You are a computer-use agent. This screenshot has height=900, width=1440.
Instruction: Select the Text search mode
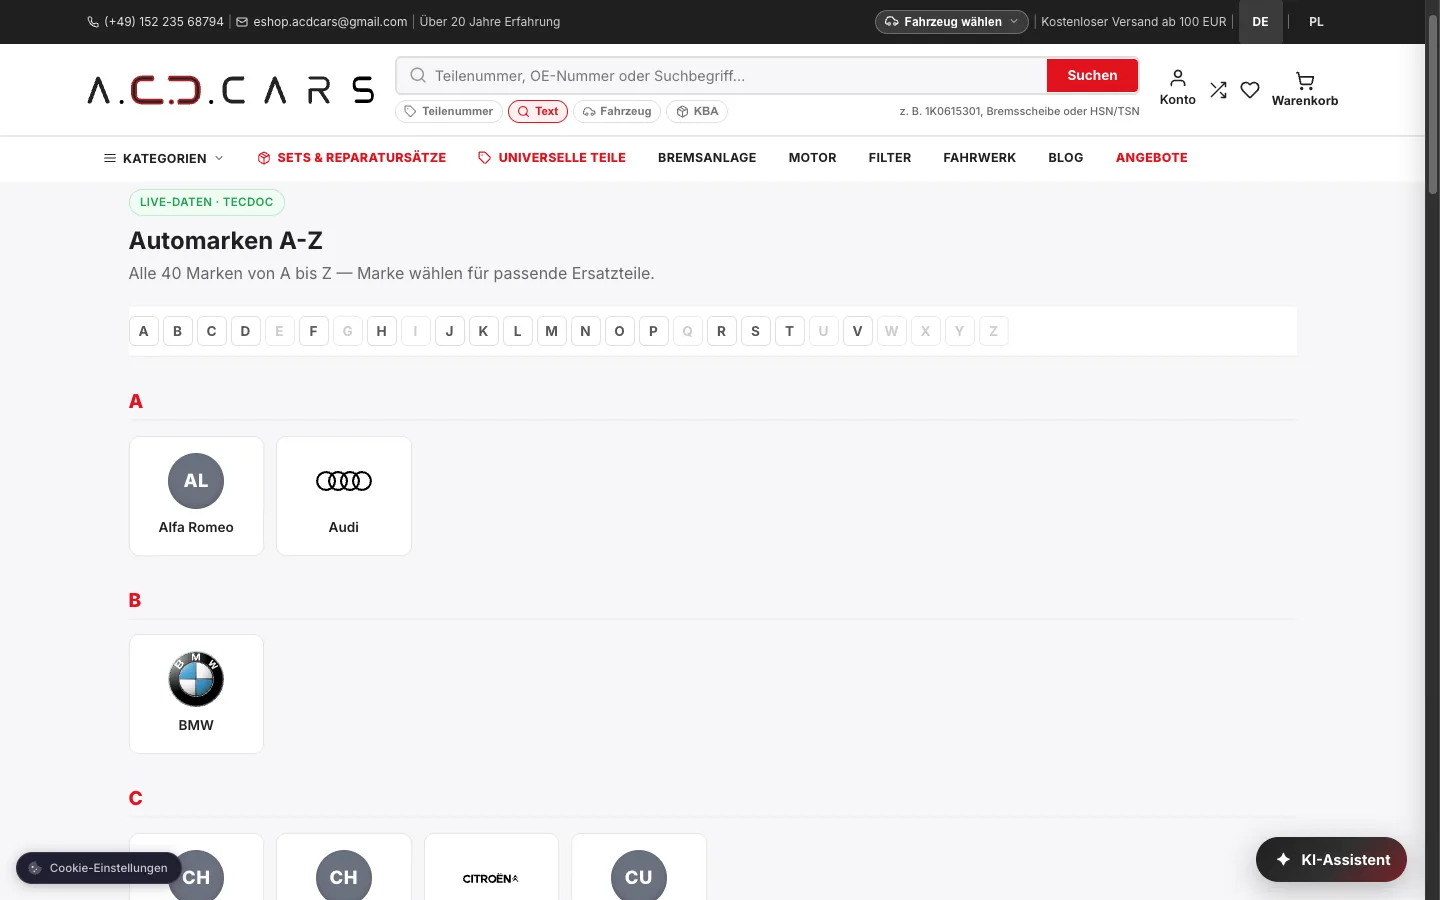538,111
